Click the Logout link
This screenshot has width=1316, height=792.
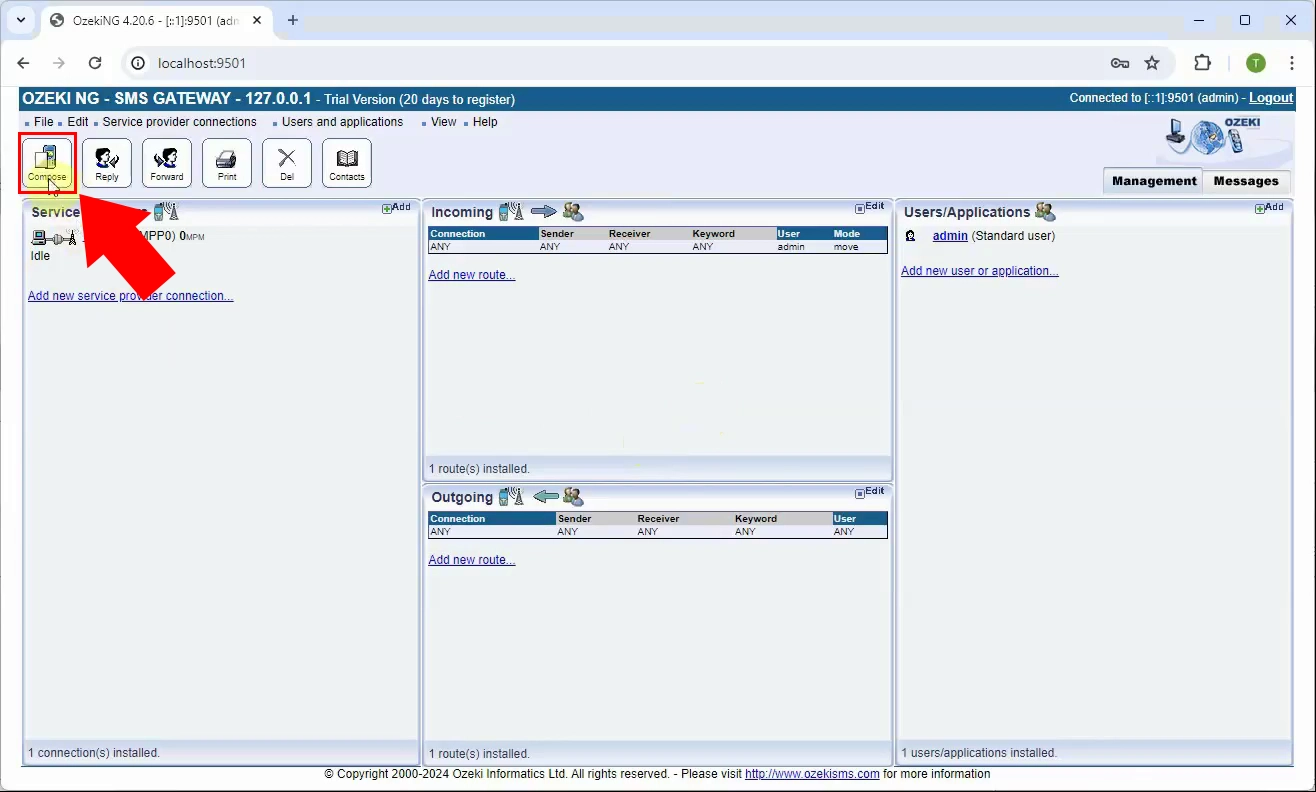click(x=1271, y=98)
